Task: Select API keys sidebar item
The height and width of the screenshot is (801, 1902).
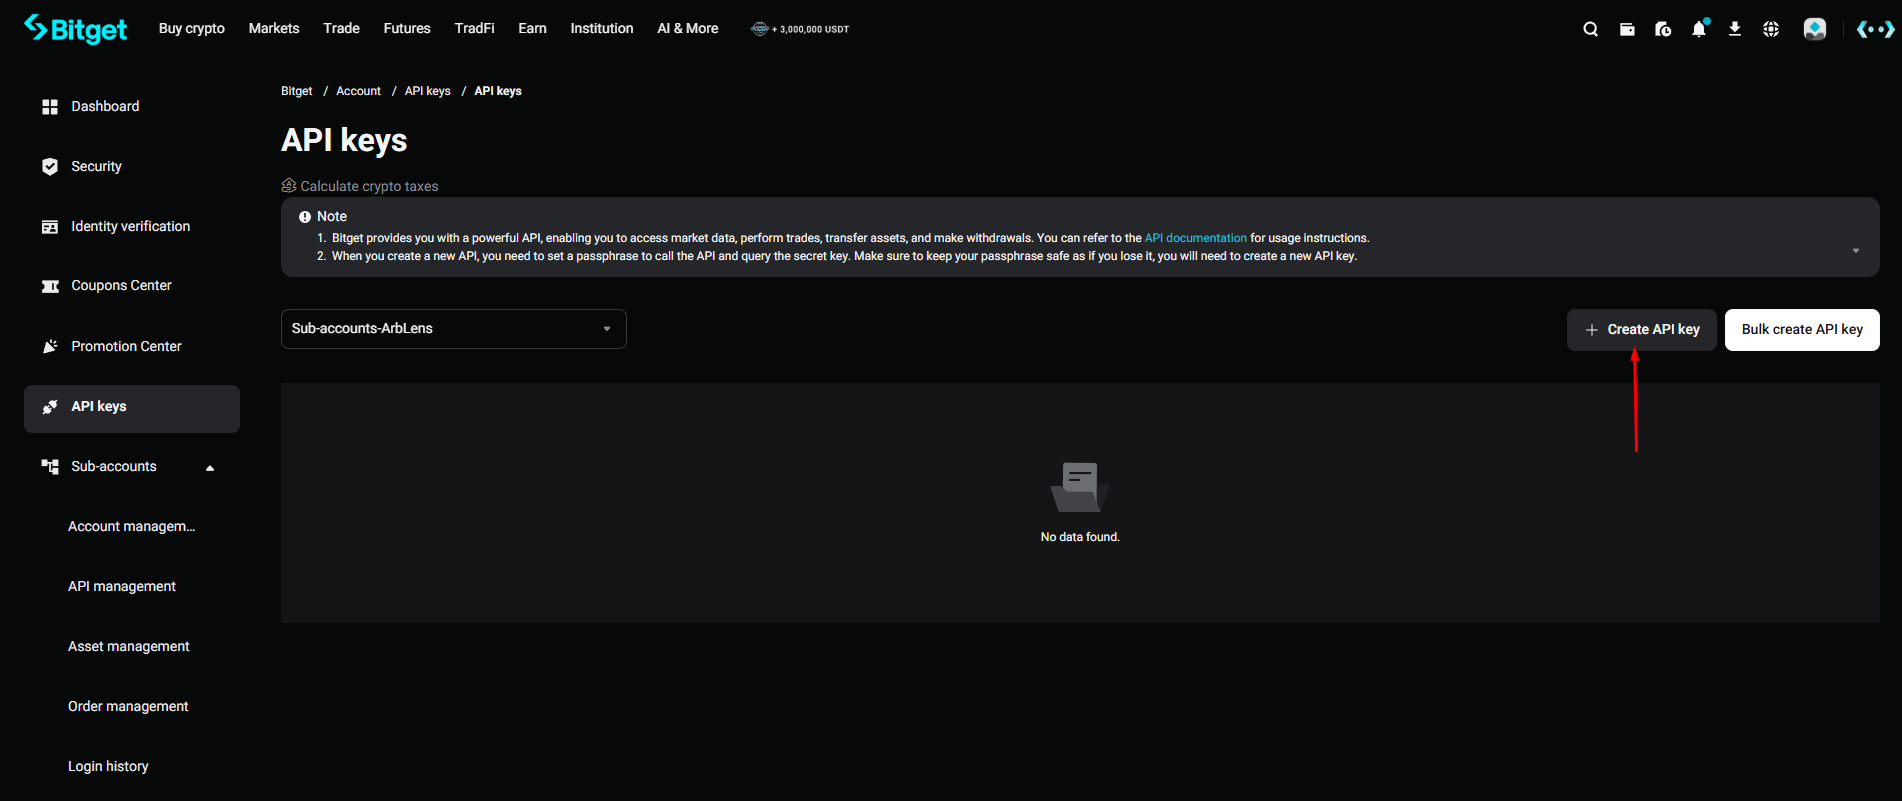Action: [132, 409]
